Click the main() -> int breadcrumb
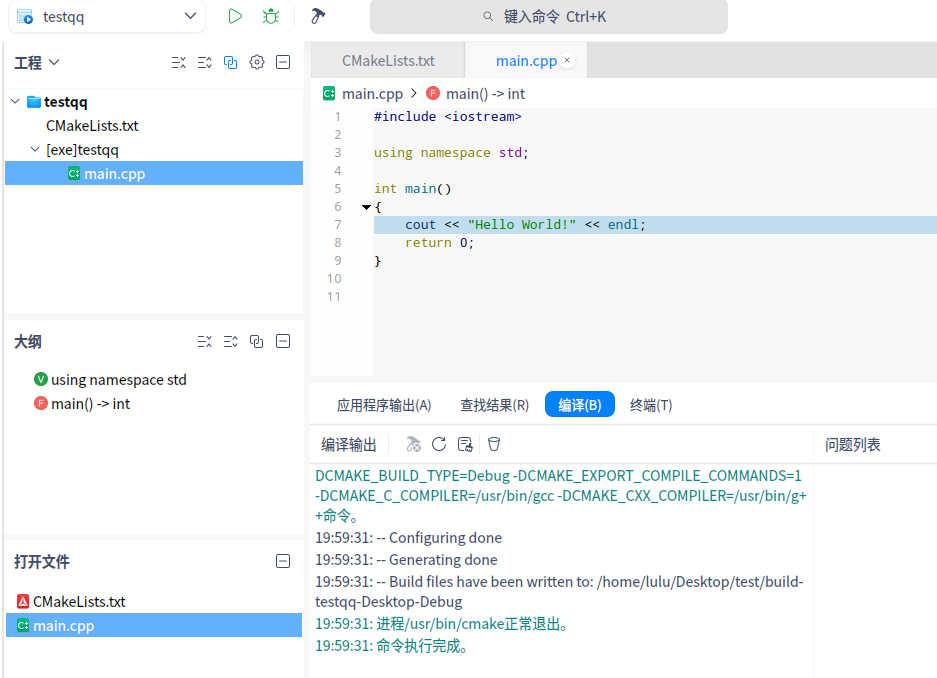The width and height of the screenshot is (937, 678). (485, 93)
